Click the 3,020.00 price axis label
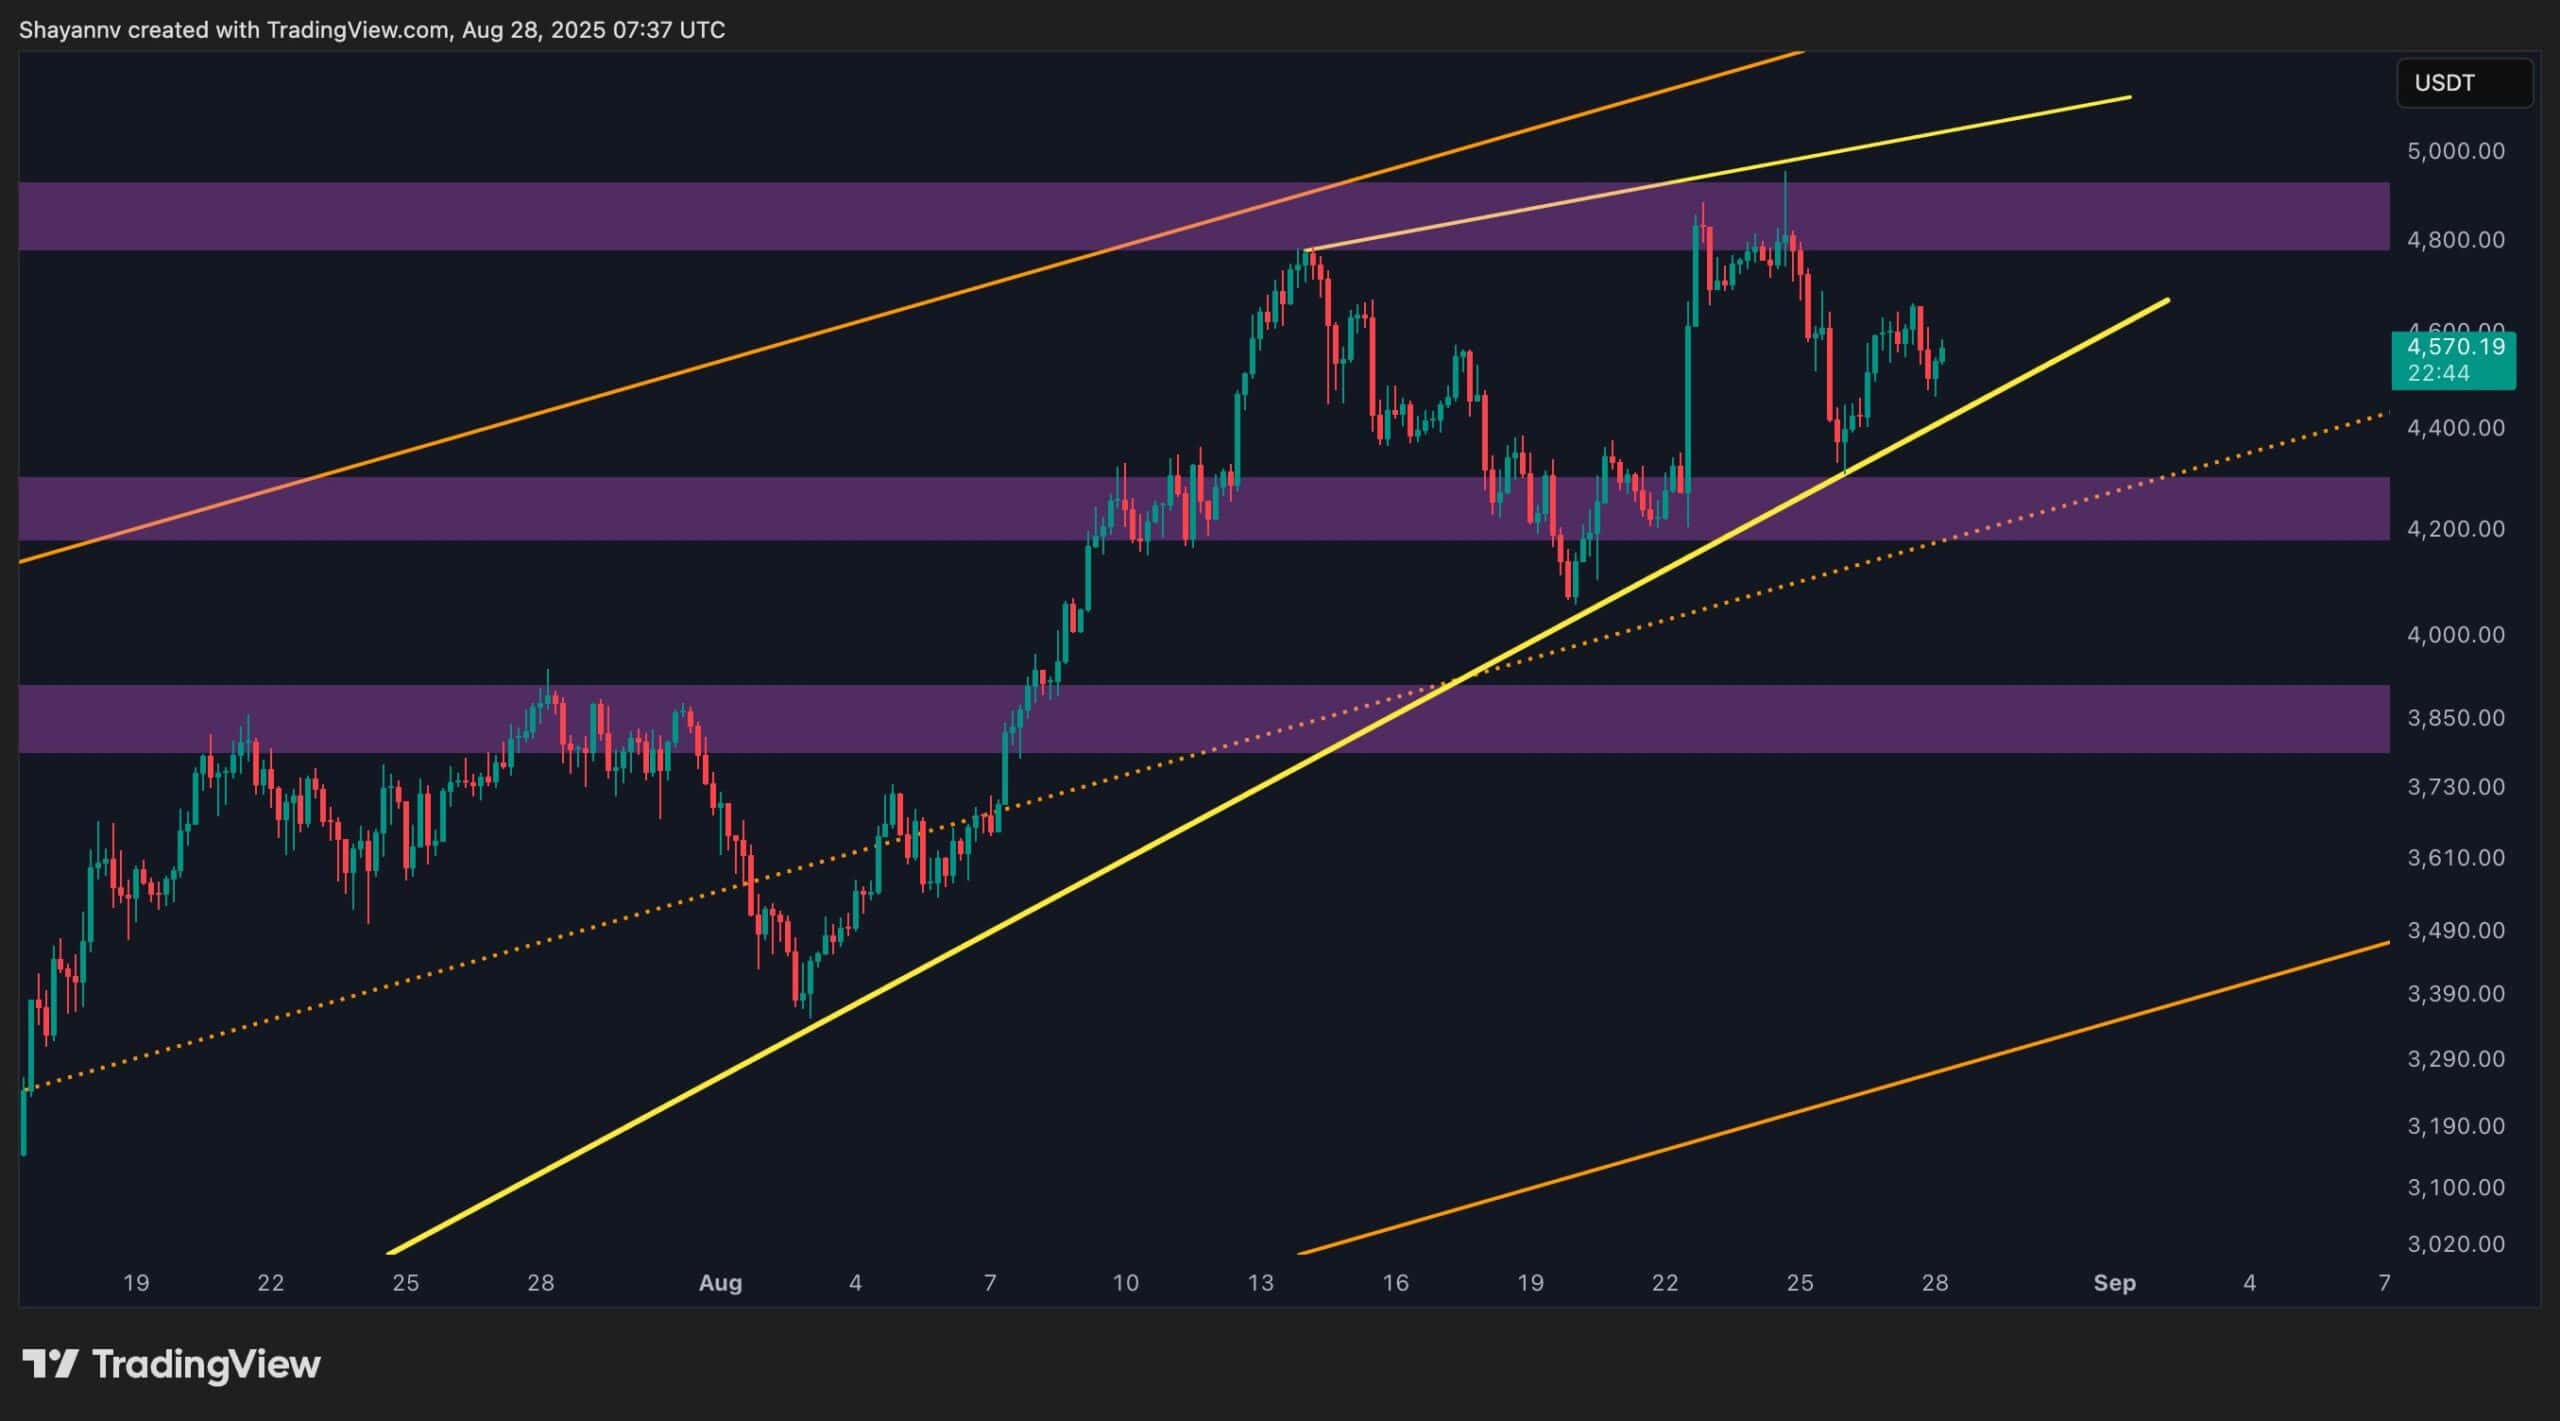This screenshot has height=1421, width=2560. click(x=2455, y=1244)
